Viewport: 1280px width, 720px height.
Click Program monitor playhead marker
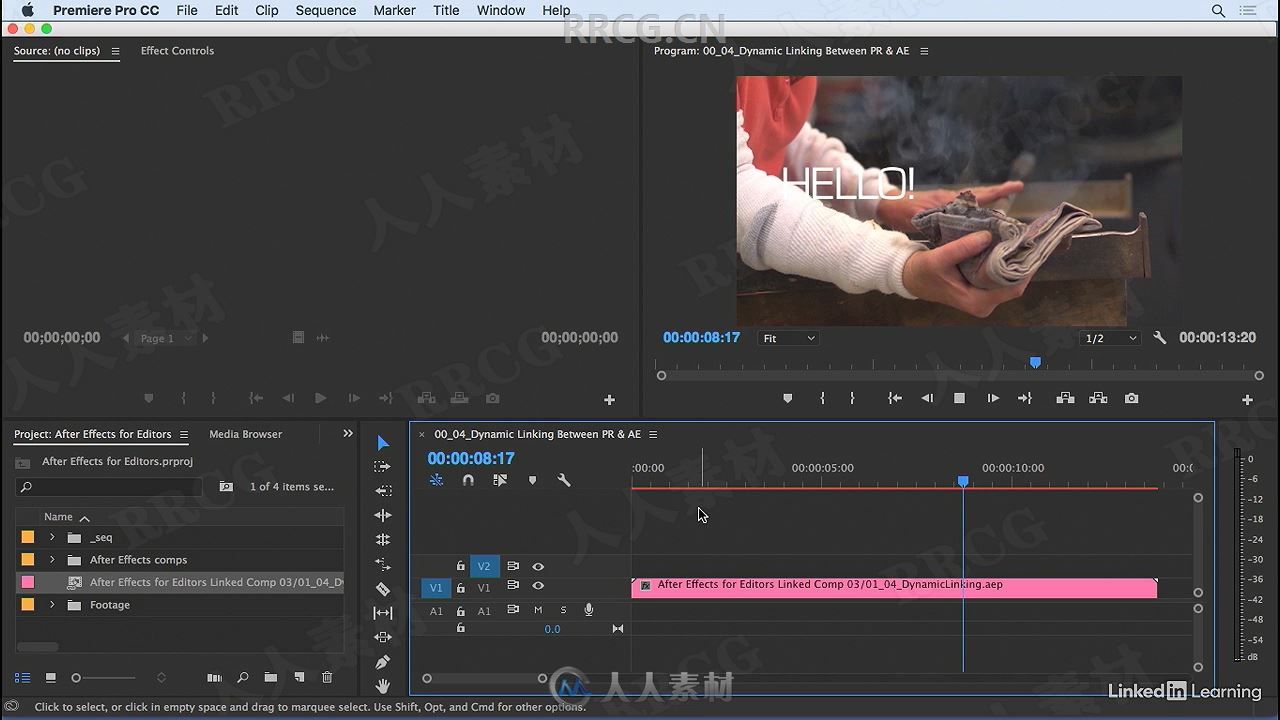click(1036, 363)
